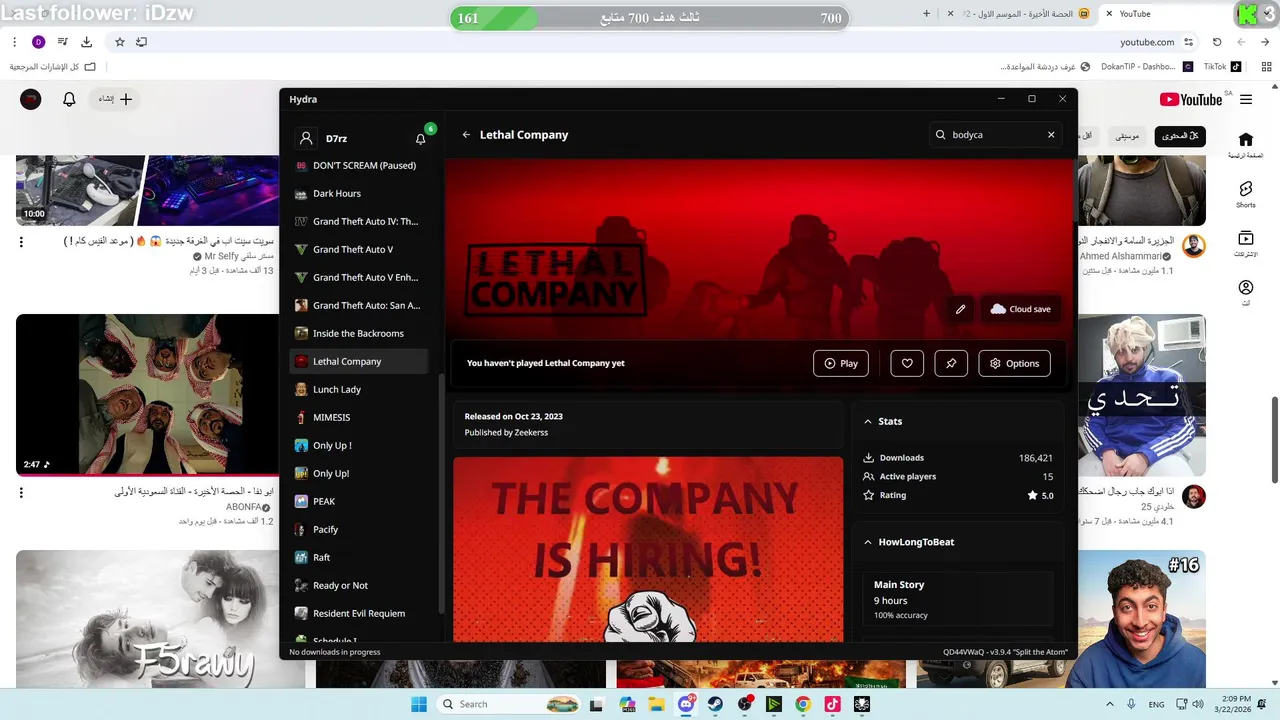Click the Windows taskbar Search box
Screen dimensions: 1280x720
(x=509, y=704)
